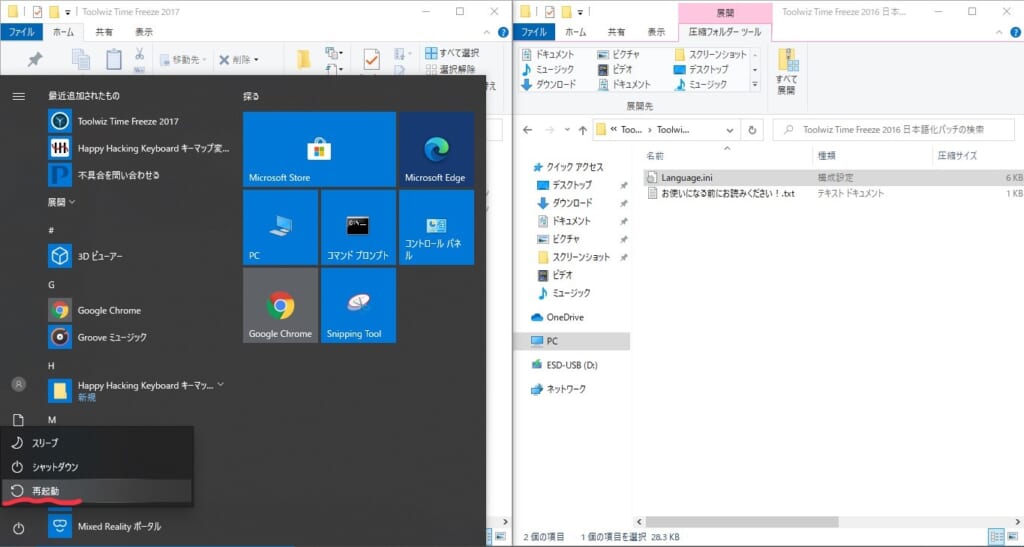This screenshot has height=547, width=1024.
Task: Open Google Chrome in the app list
Action: [x=139, y=310]
